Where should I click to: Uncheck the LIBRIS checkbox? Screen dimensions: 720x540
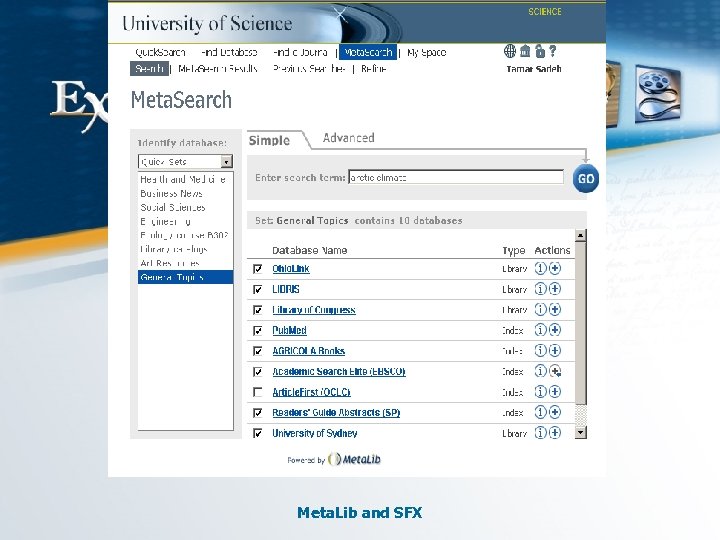(x=258, y=289)
